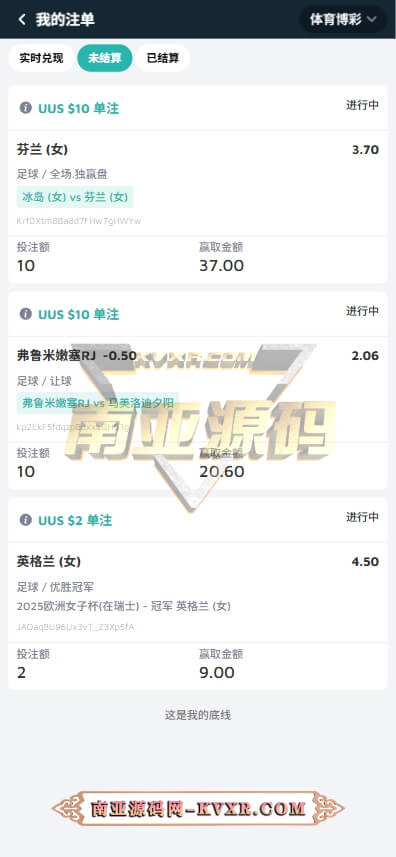Click the 3.70 odds on Finland bet
This screenshot has height=857, width=396.
click(x=365, y=150)
